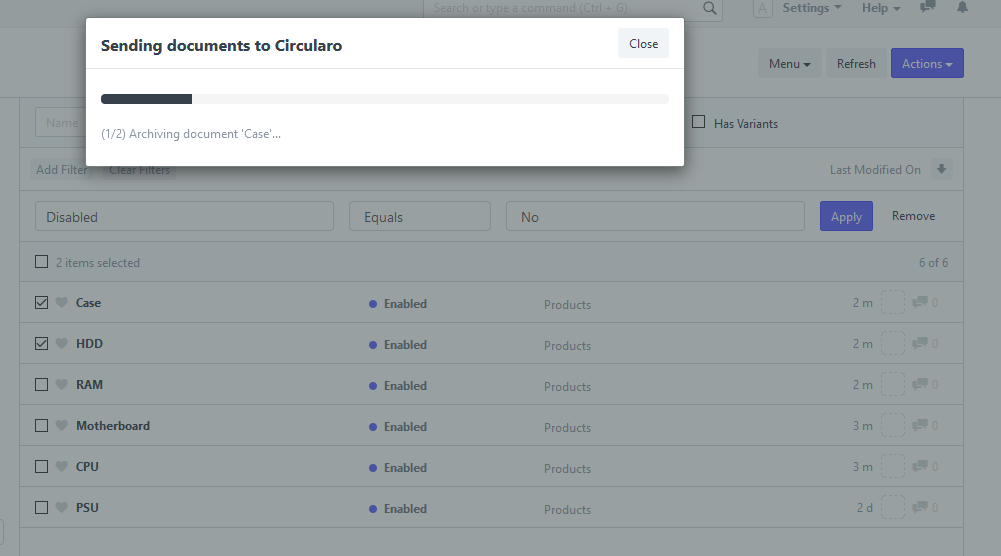The width and height of the screenshot is (1001, 556).
Task: Uncheck the Case row checkbox
Action: 41,303
